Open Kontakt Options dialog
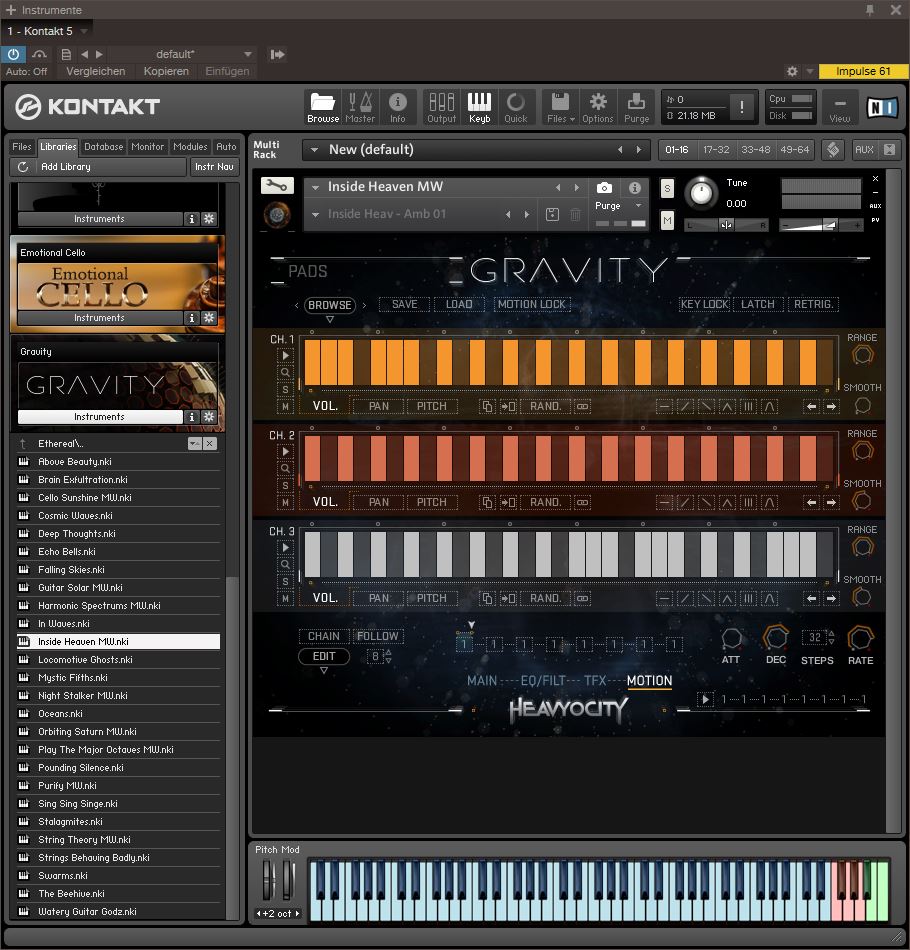Image resolution: width=910 pixels, height=950 pixels. [598, 107]
